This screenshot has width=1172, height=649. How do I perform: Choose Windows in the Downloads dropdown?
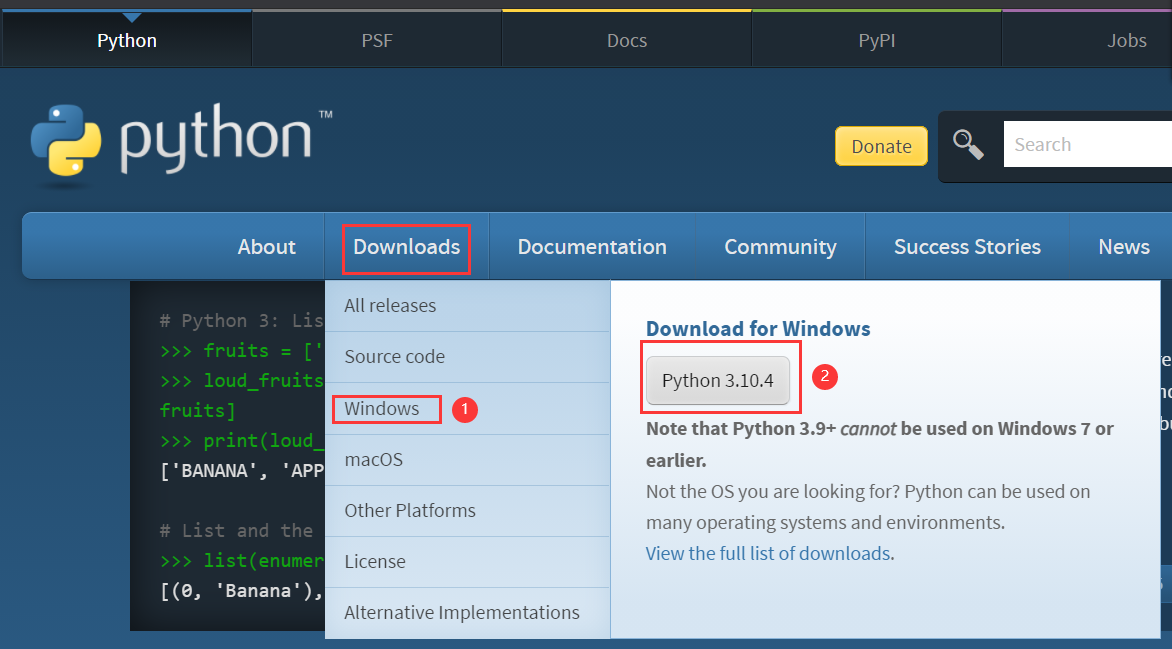pos(468,408)
